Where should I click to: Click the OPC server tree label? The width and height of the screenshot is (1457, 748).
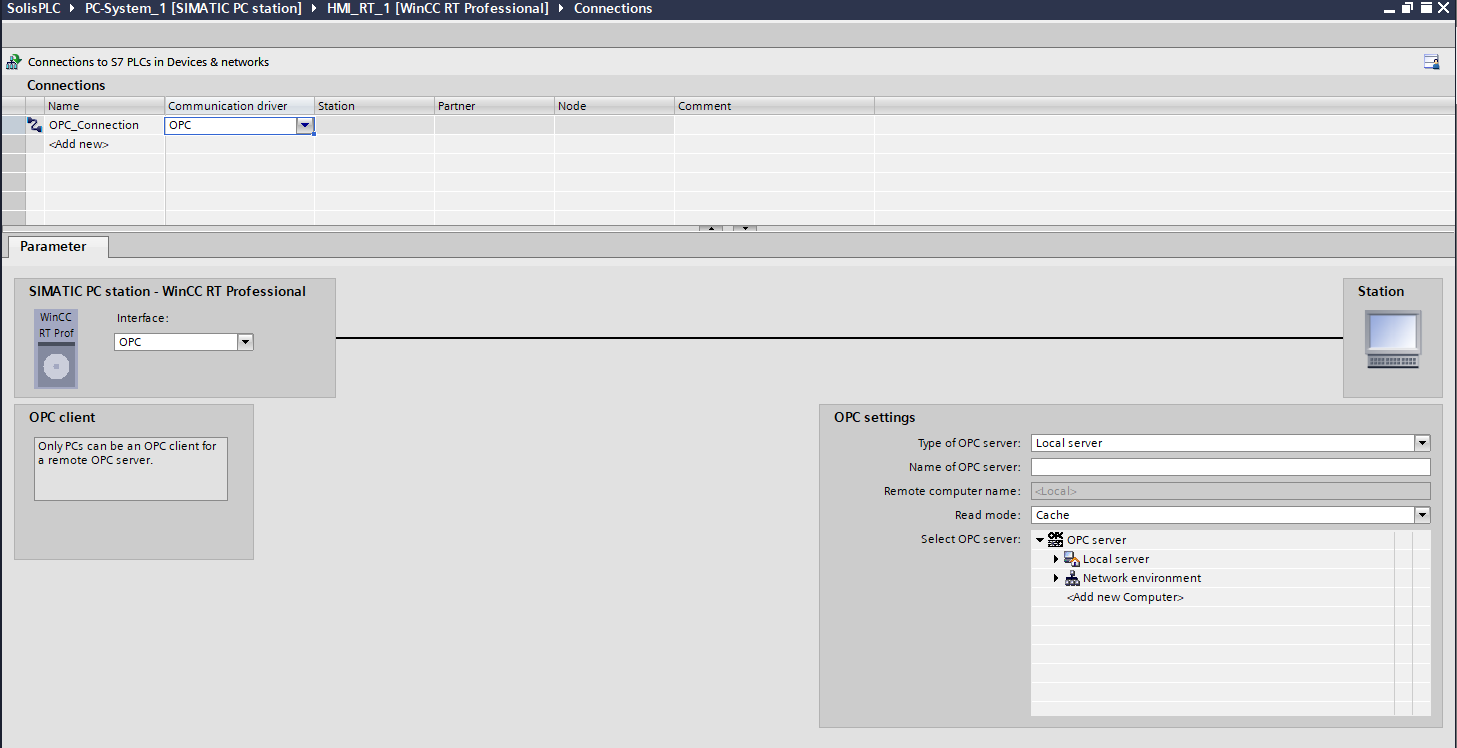1096,540
